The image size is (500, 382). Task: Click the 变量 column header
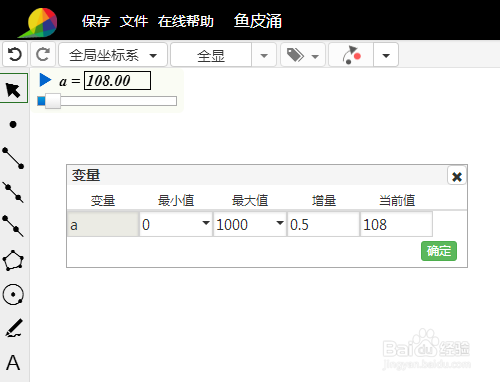[103, 201]
